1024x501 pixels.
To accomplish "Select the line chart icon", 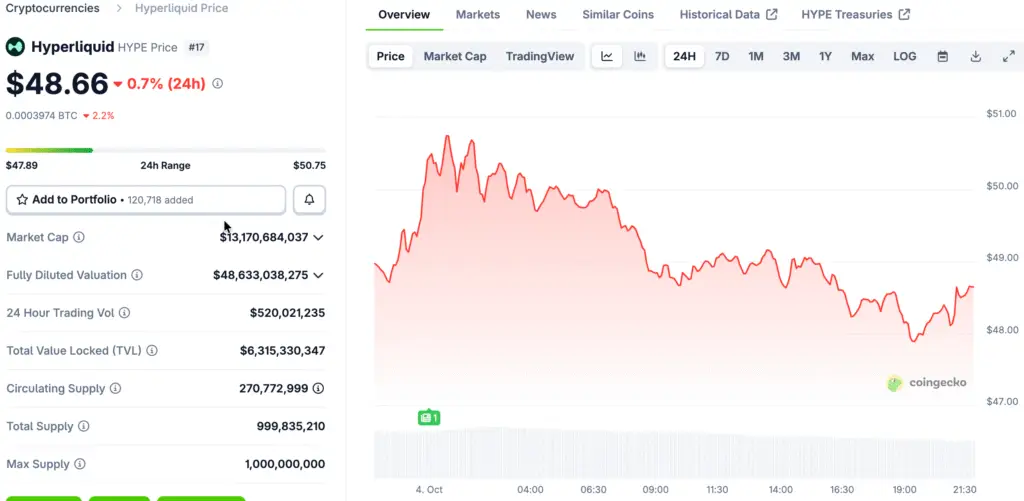I will 607,56.
